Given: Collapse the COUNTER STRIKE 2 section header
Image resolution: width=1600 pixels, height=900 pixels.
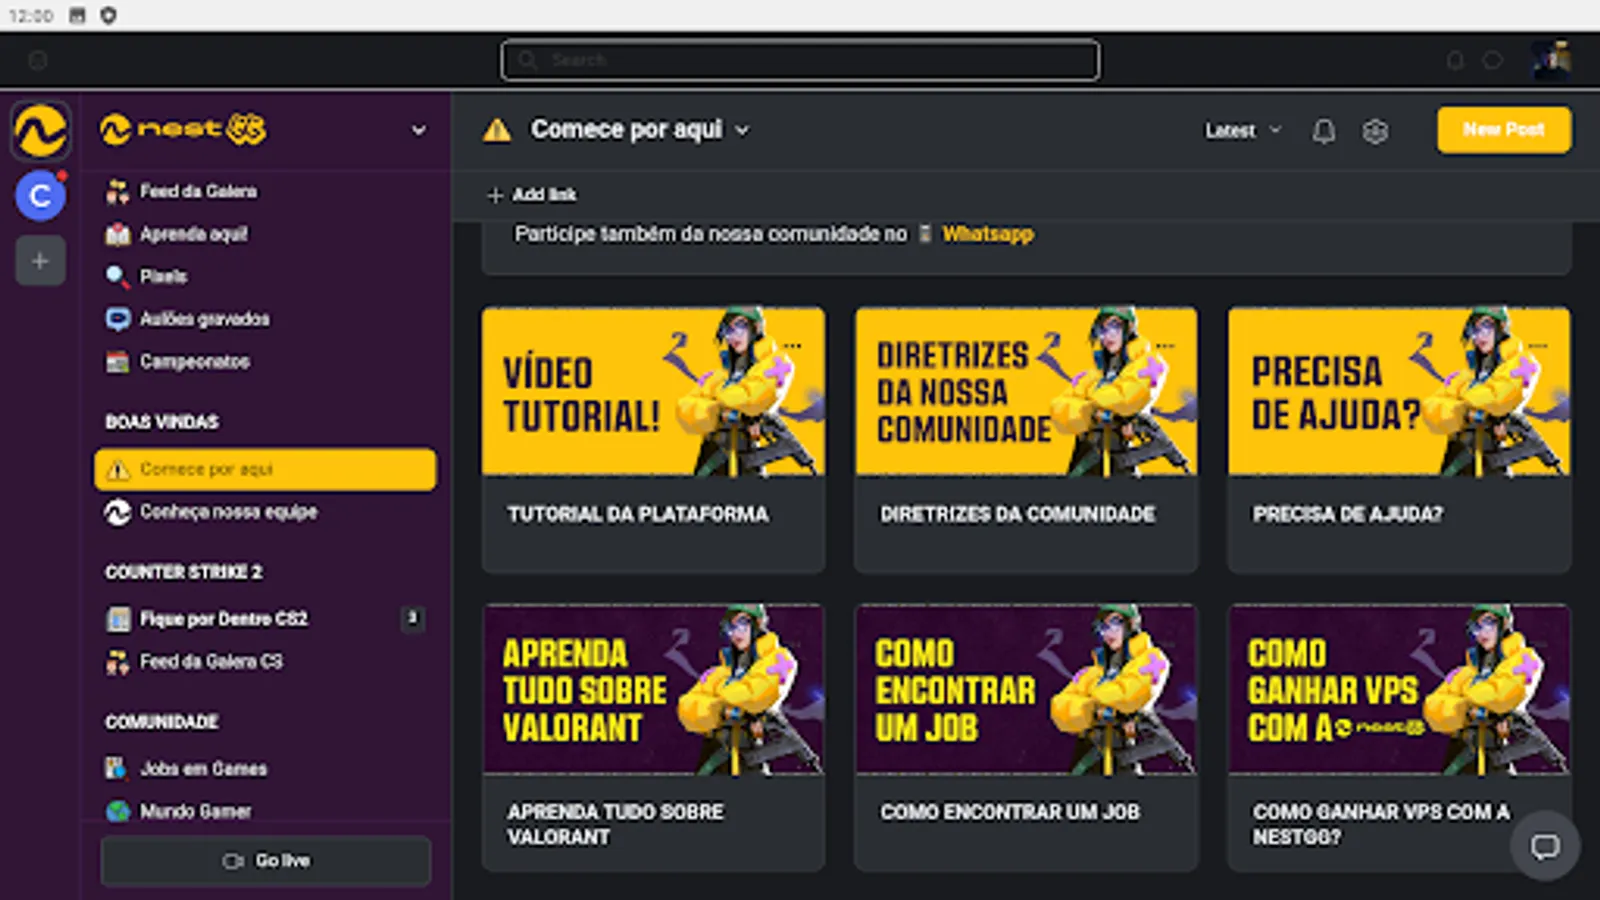Looking at the screenshot, I should point(184,572).
